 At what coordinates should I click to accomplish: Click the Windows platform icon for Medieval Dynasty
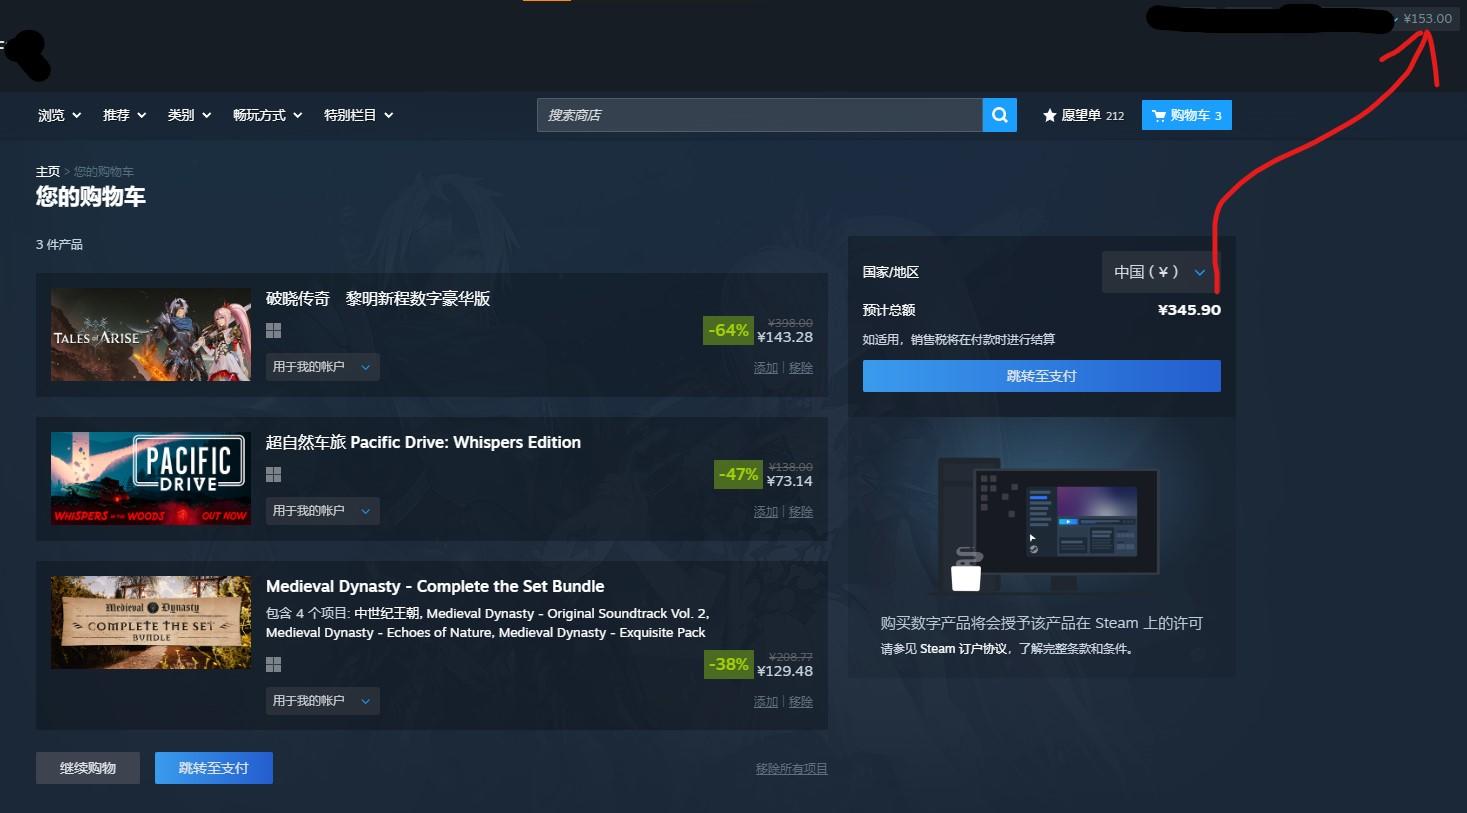tap(273, 665)
